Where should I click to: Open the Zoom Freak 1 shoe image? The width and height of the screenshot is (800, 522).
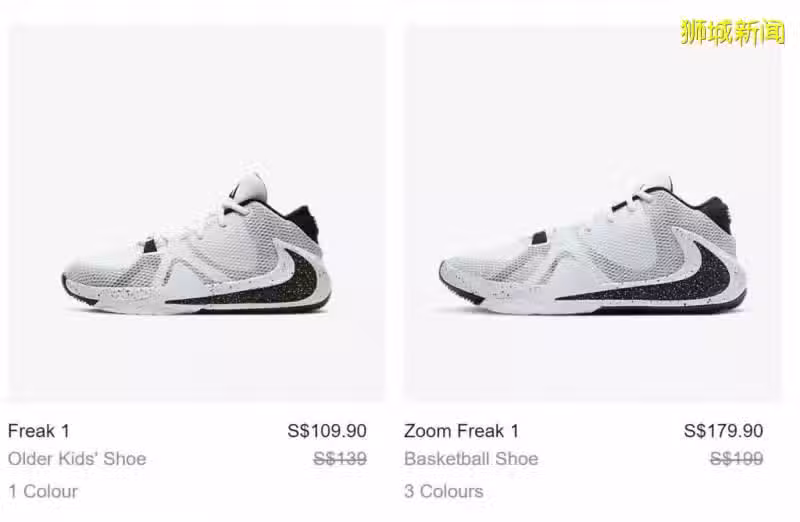coord(592,213)
